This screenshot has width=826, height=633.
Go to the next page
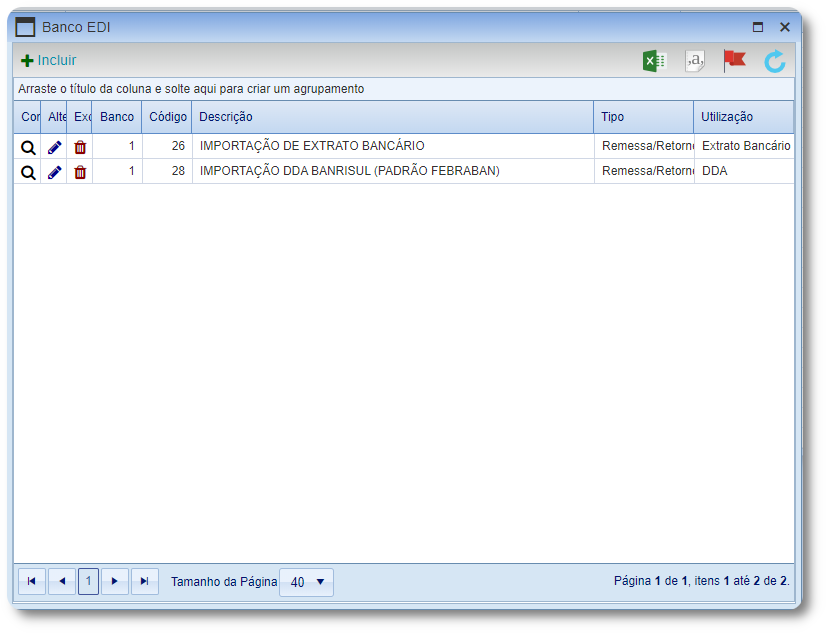(x=115, y=581)
